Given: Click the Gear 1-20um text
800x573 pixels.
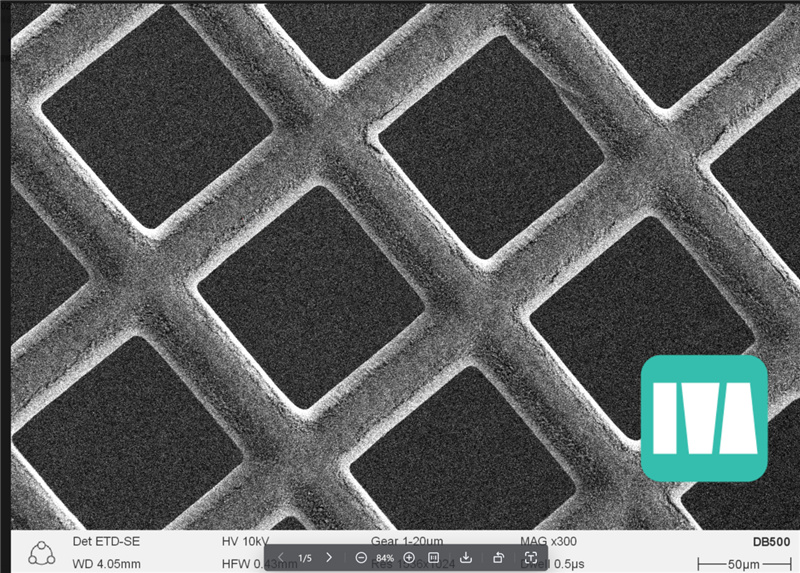Looking at the screenshot, I should point(407,541).
